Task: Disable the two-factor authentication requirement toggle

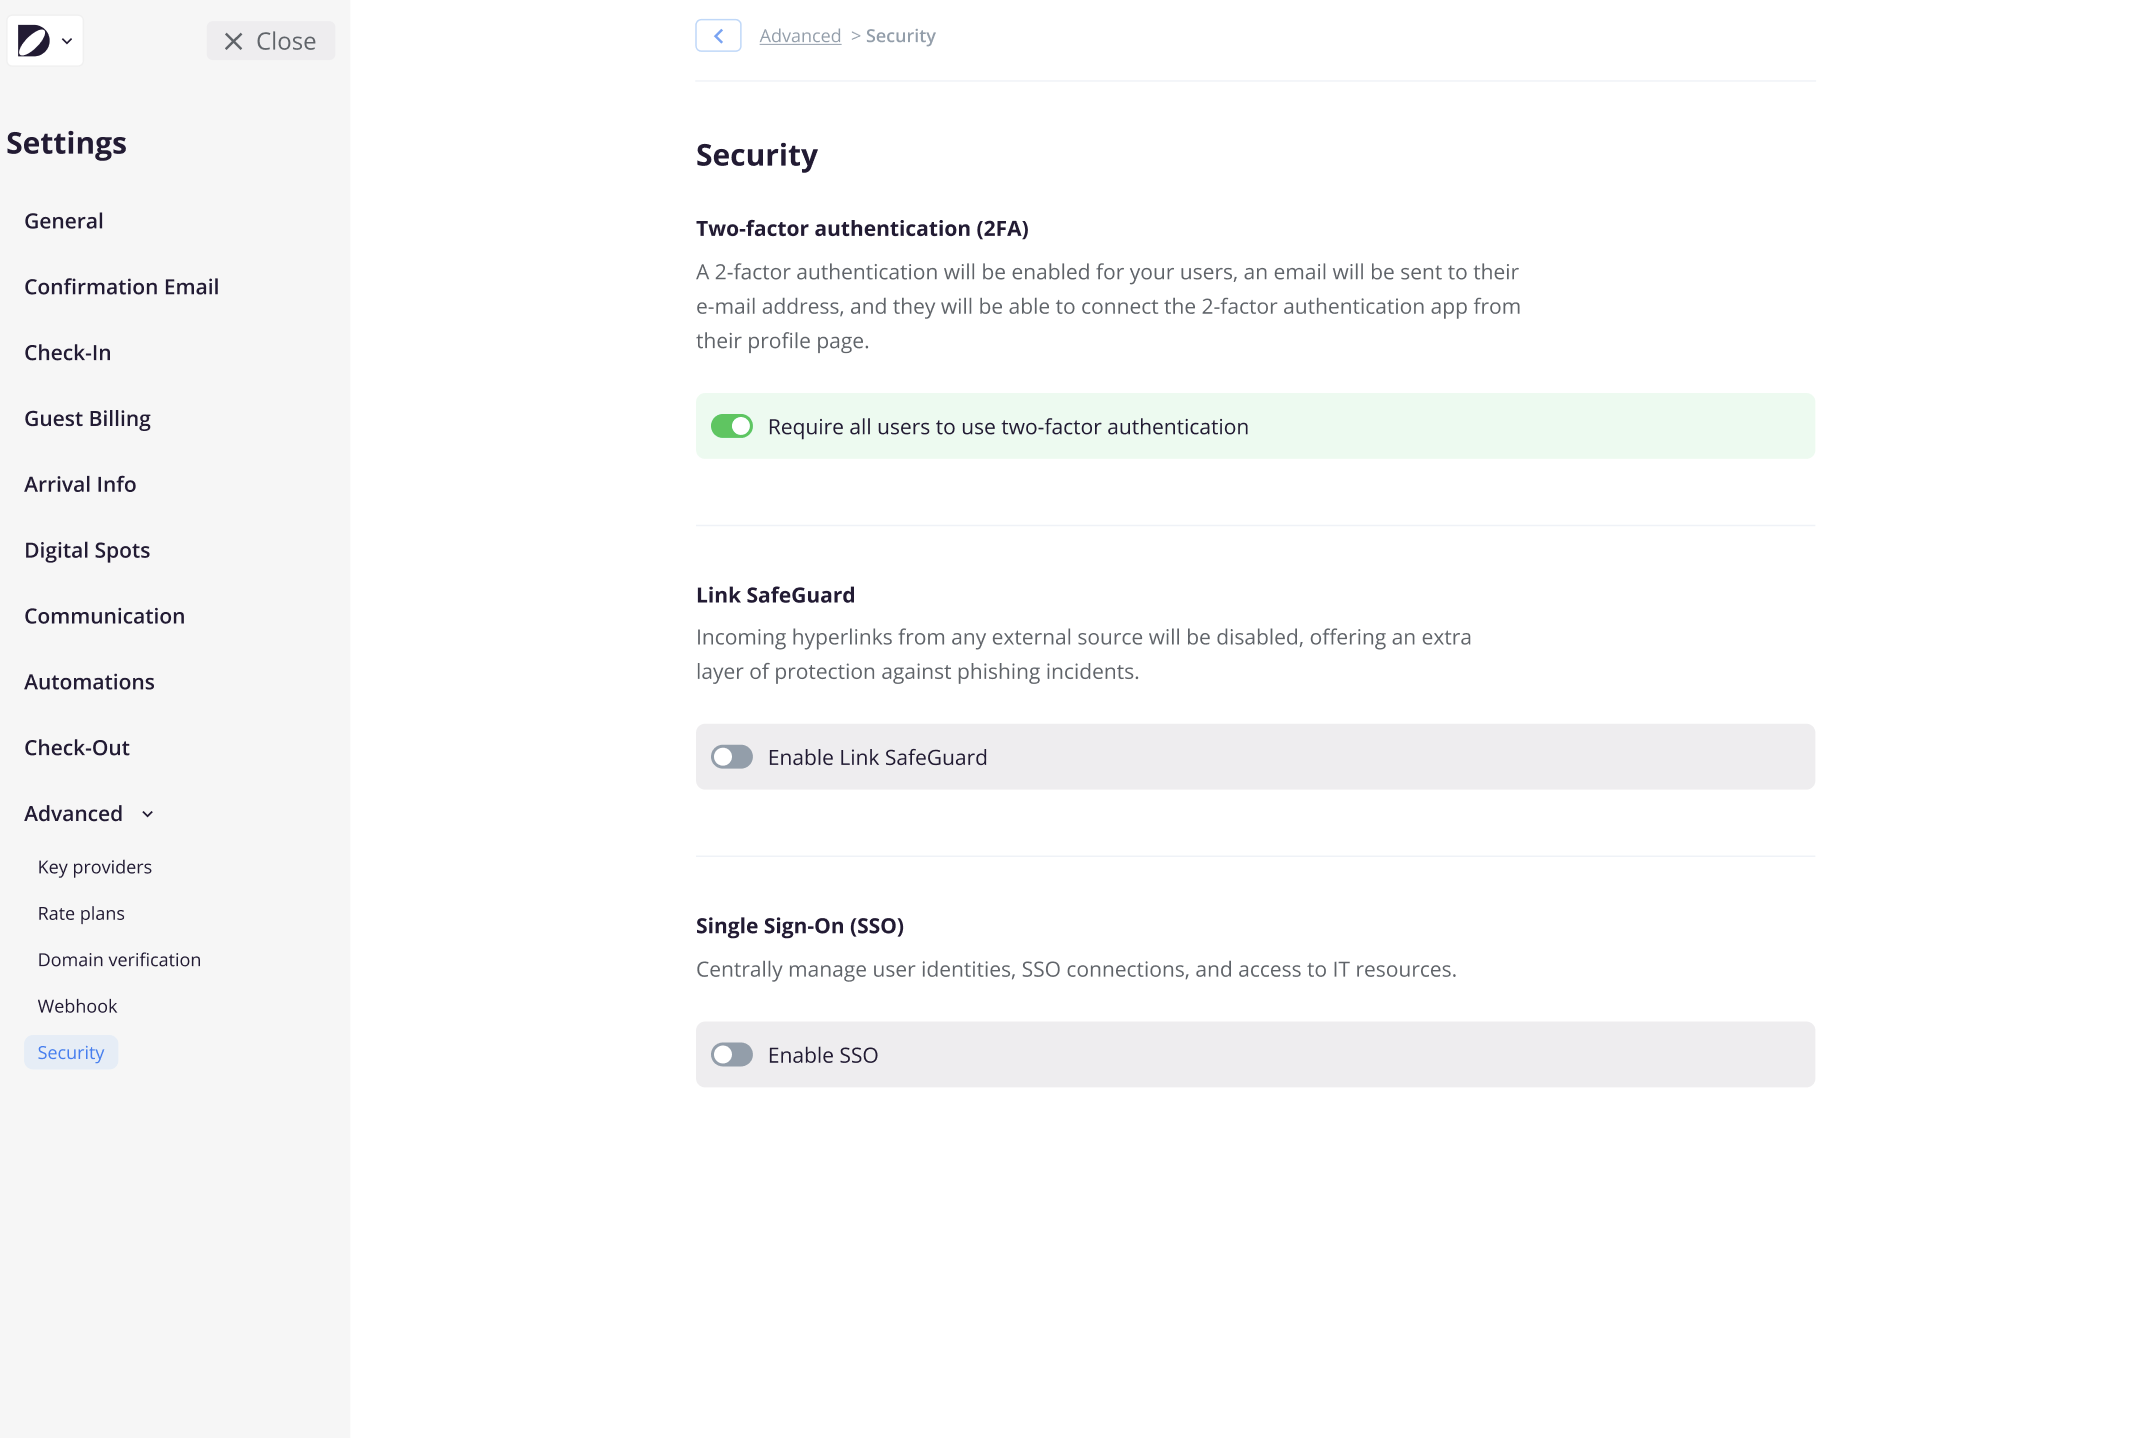Action: click(x=732, y=427)
